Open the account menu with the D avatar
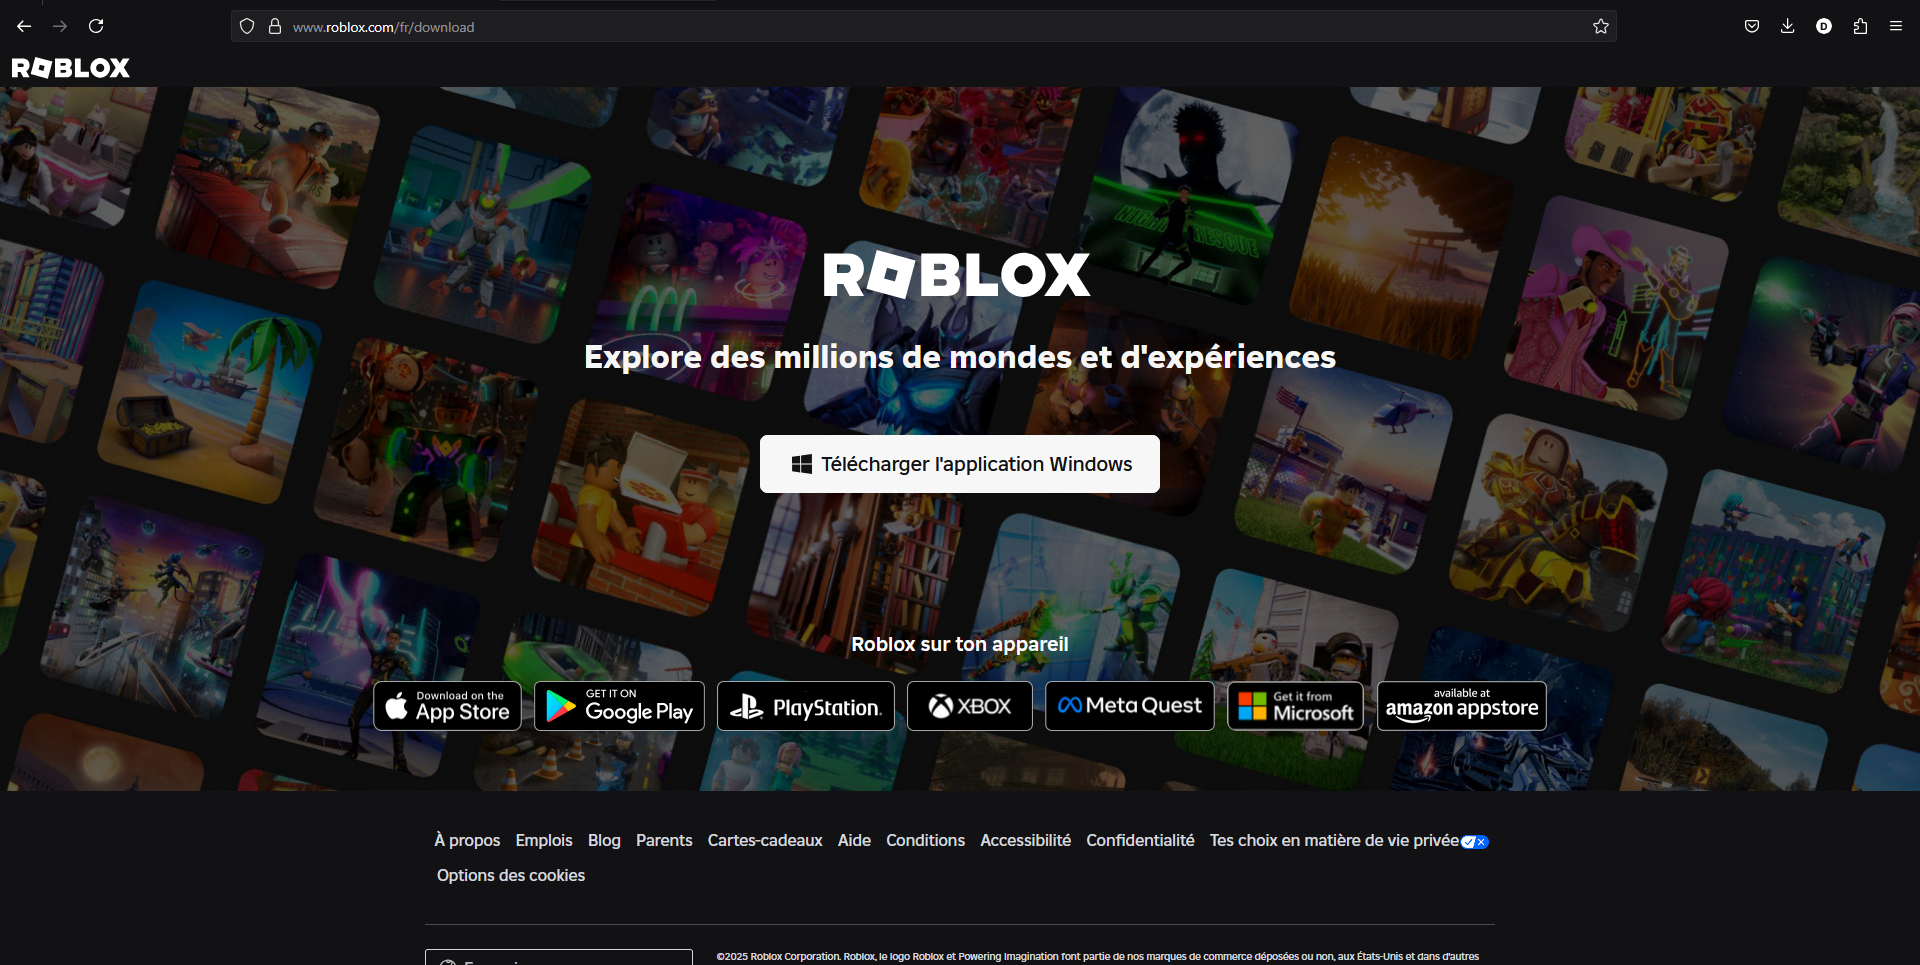The width and height of the screenshot is (1920, 965). [x=1824, y=26]
